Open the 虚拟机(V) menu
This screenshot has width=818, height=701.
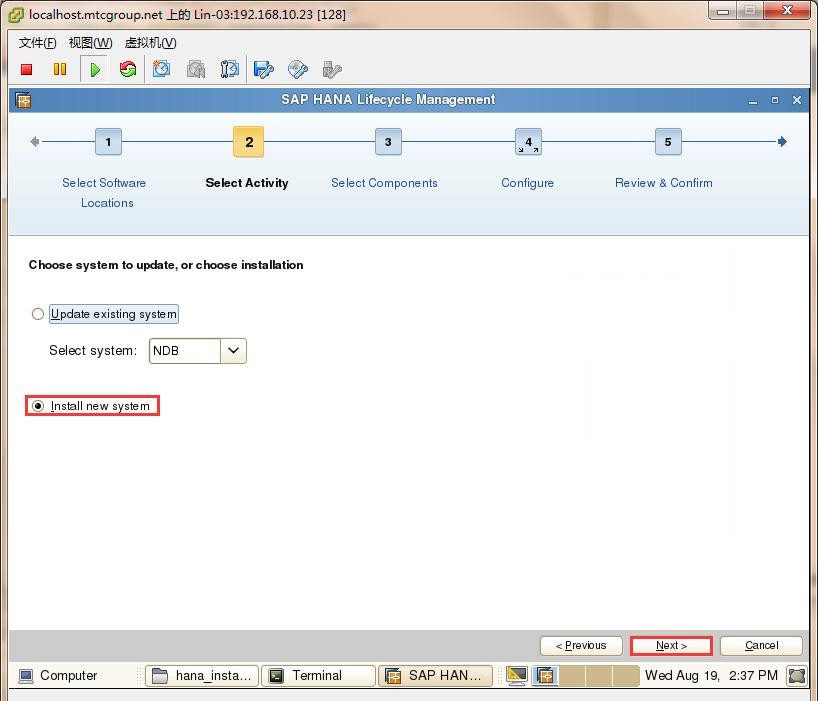[151, 43]
